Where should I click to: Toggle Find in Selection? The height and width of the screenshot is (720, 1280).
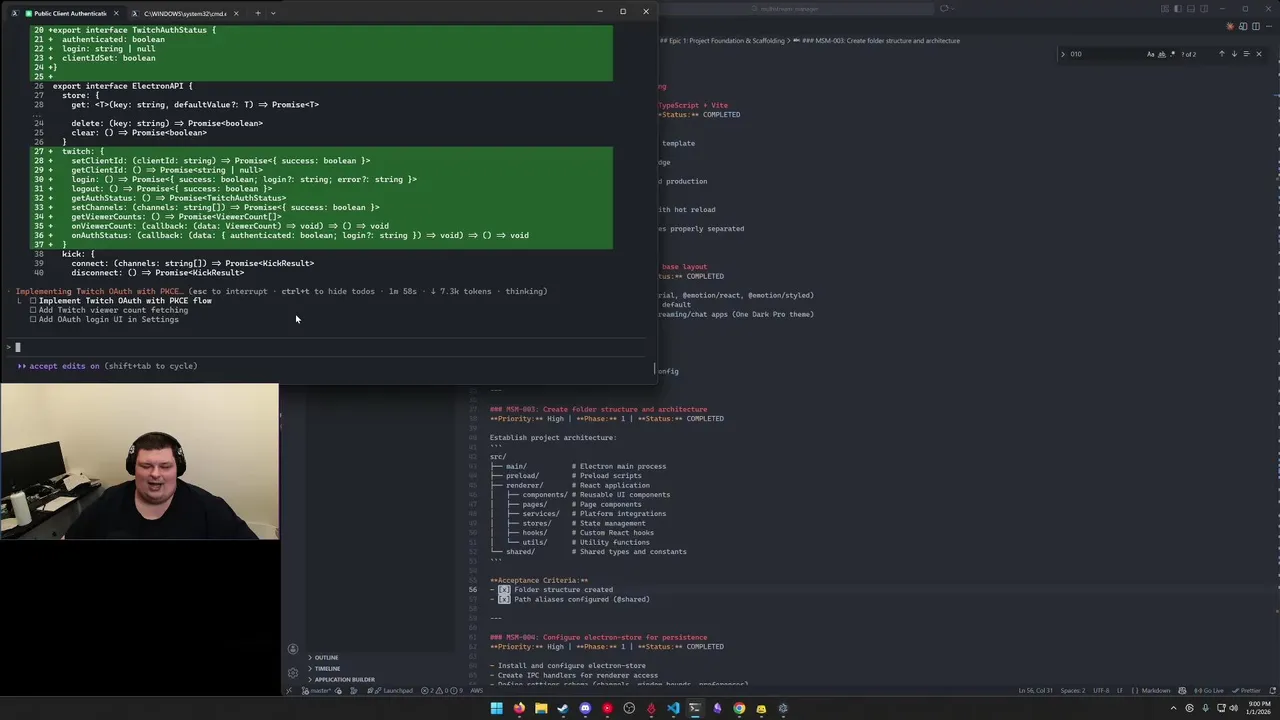coord(1246,54)
